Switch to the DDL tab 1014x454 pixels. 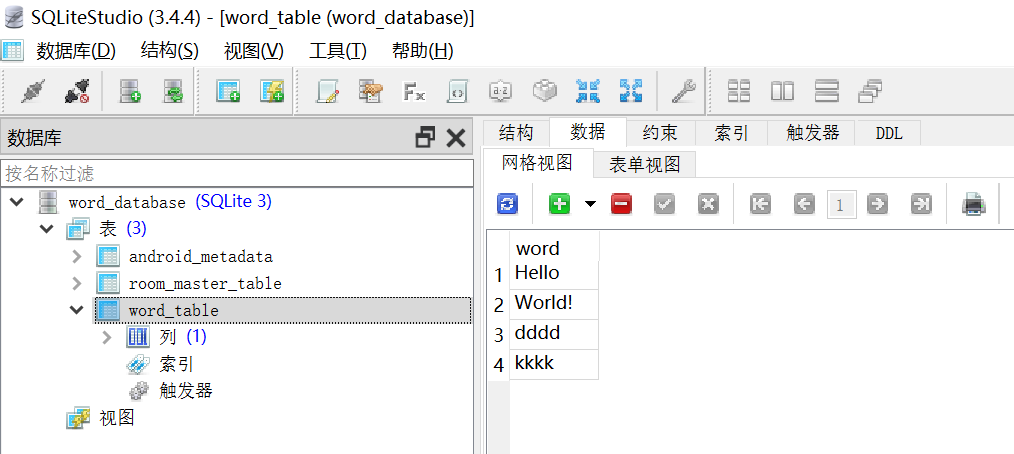click(x=888, y=133)
